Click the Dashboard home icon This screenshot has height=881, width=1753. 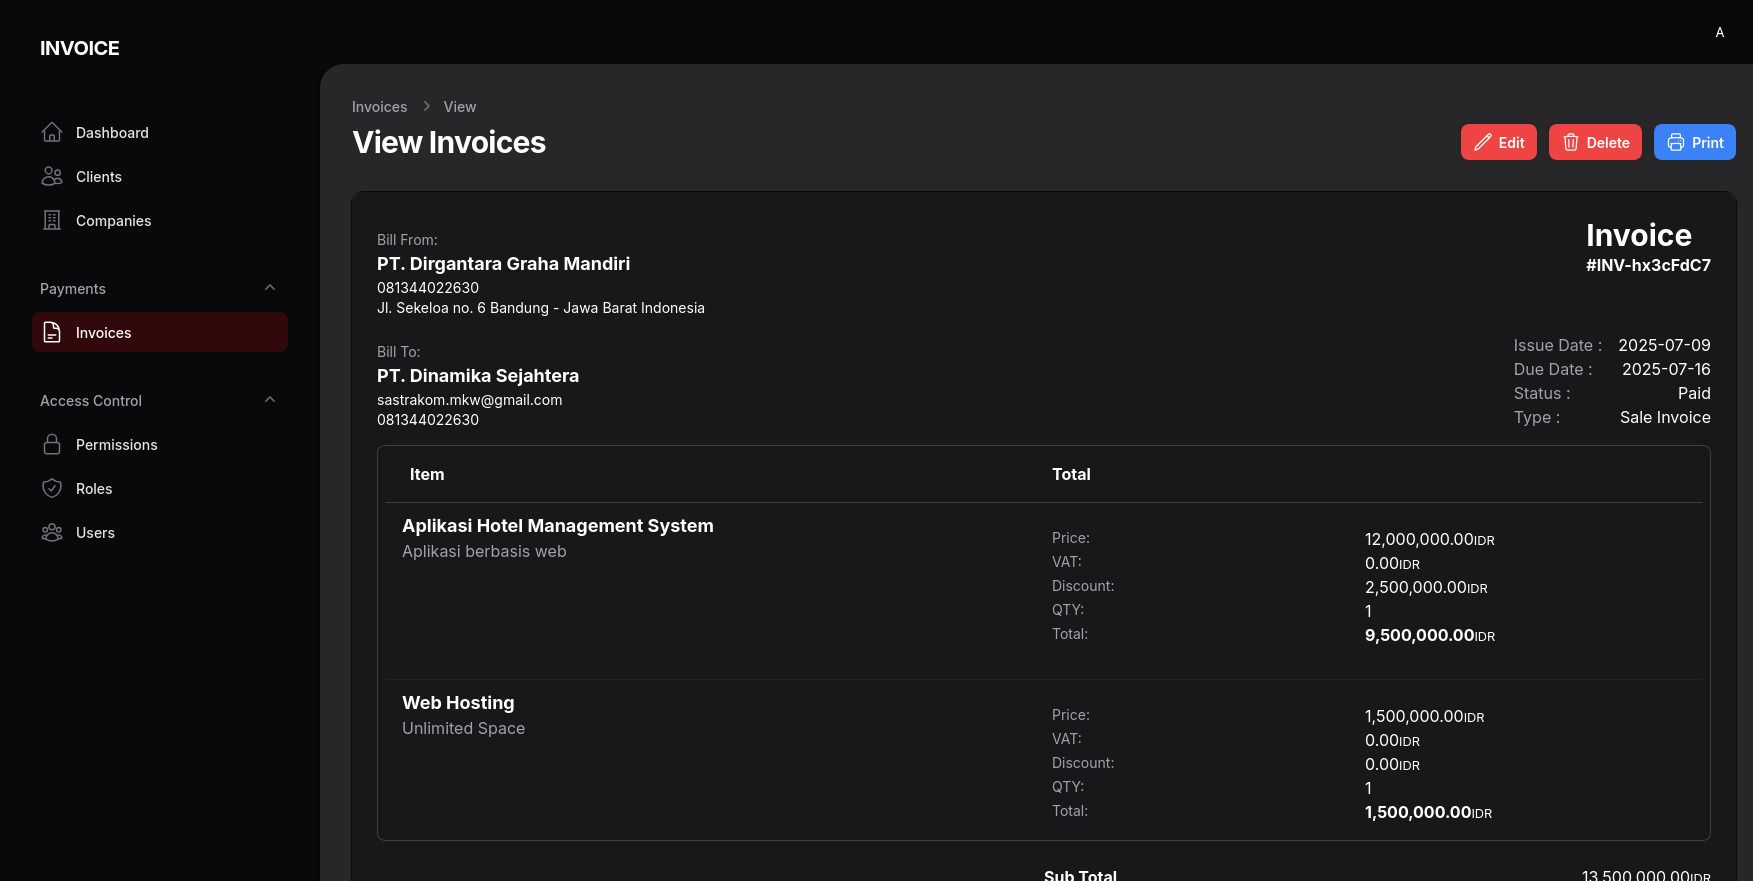(52, 133)
